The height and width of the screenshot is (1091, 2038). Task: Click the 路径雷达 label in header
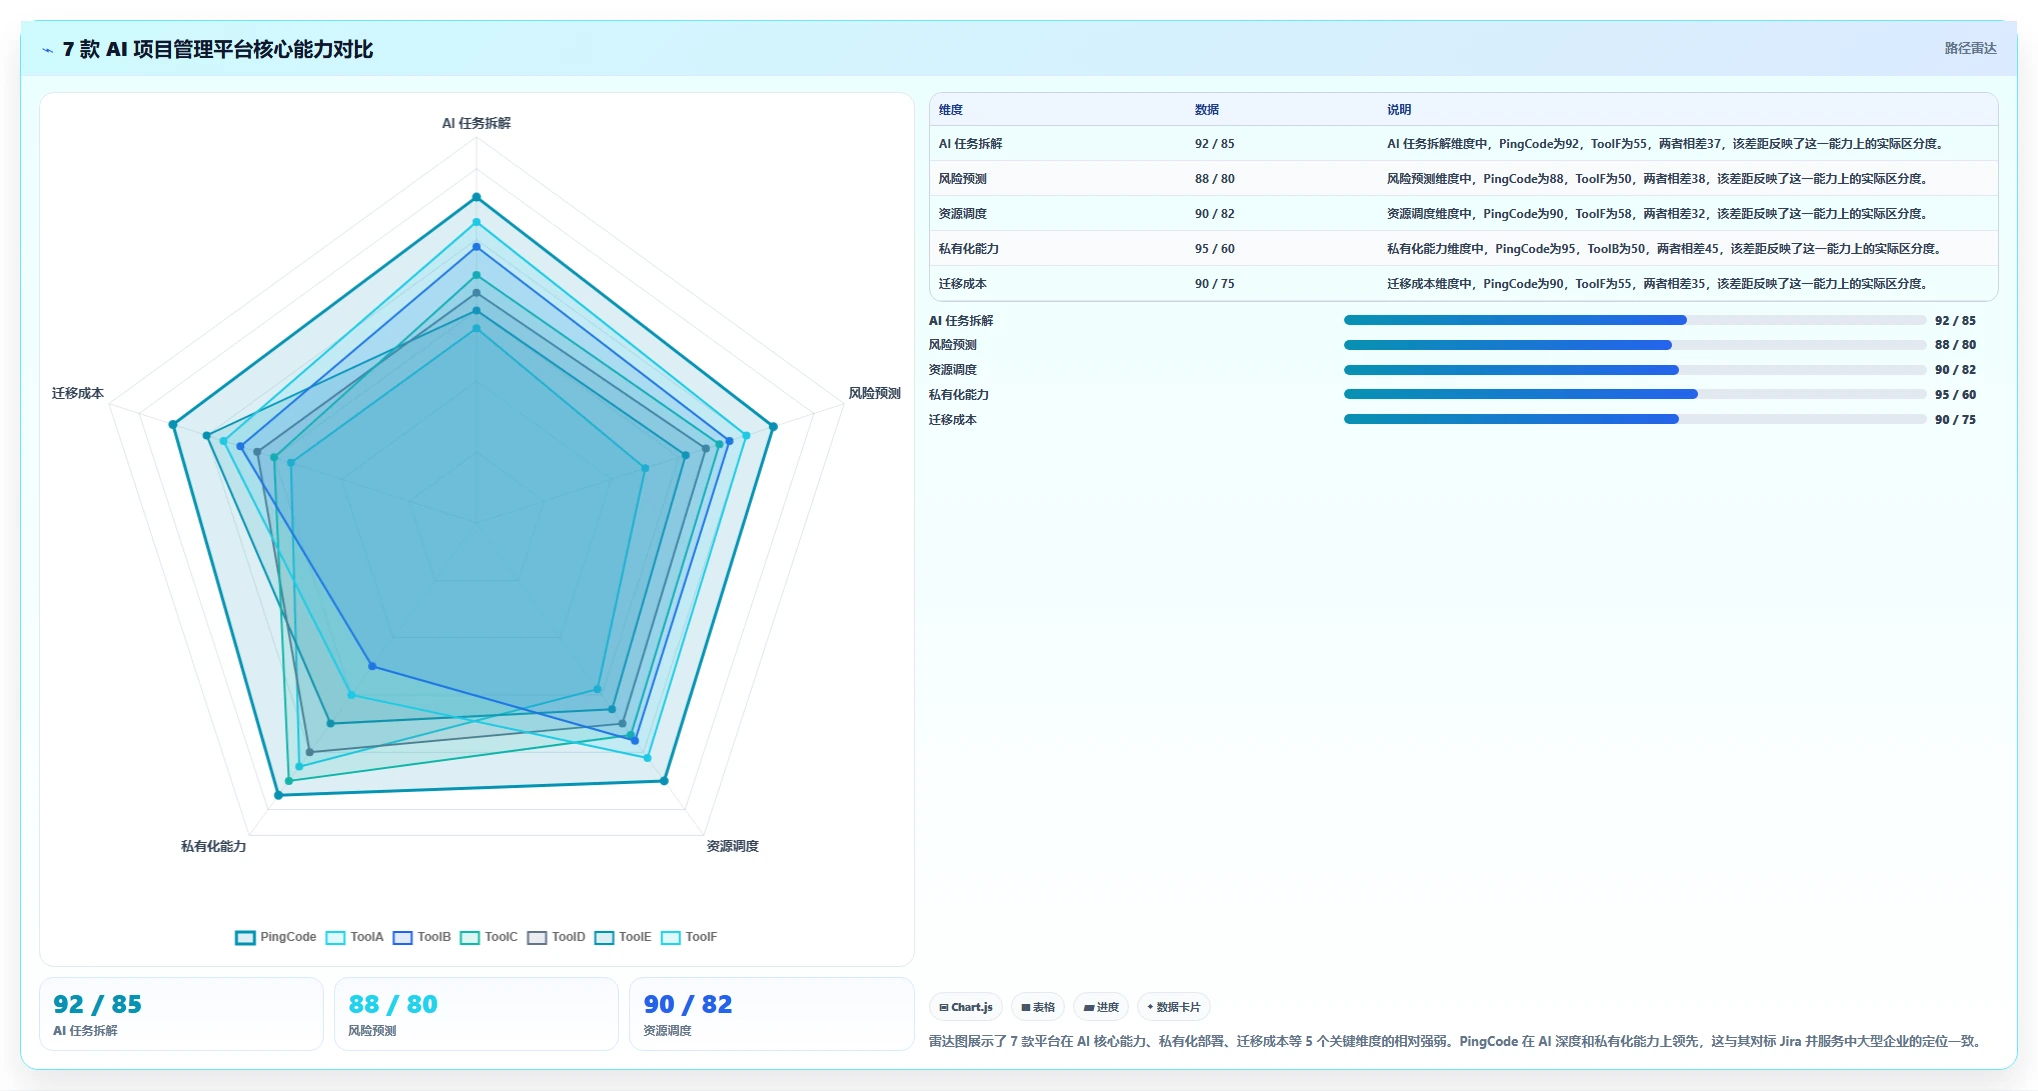(x=1970, y=48)
